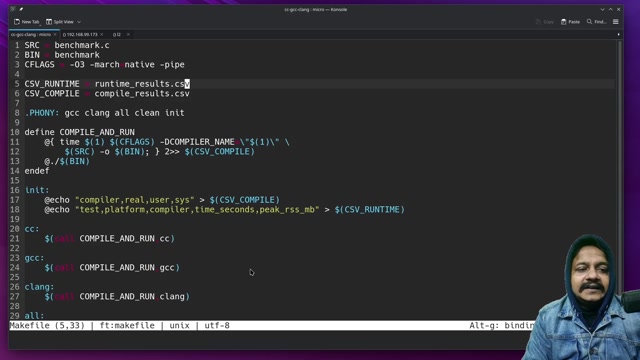
Task: Click '-march' in the CFLAGS line
Action: [x=104, y=64]
